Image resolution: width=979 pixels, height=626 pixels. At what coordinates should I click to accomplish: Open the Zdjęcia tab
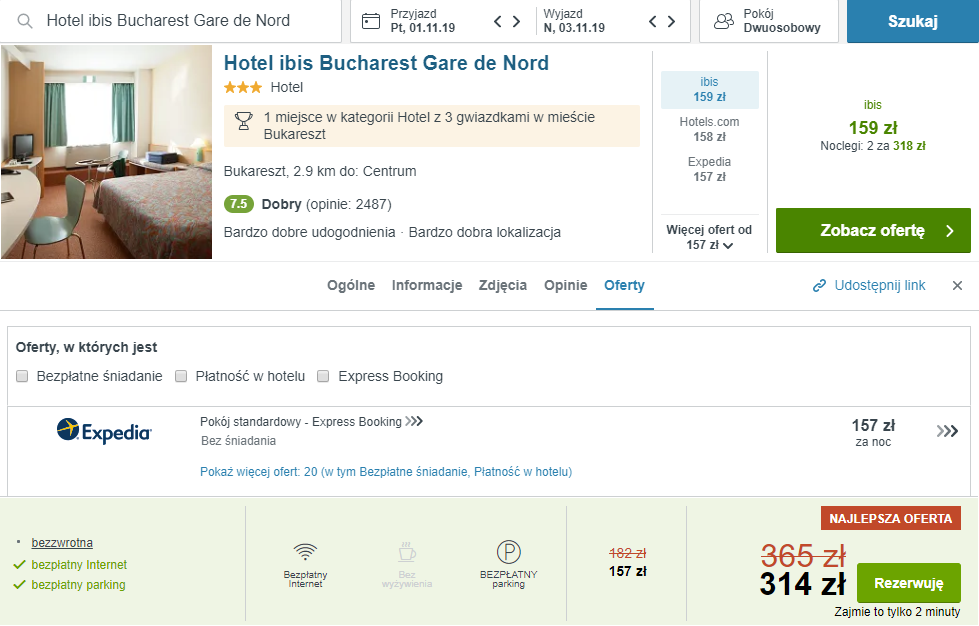503,285
